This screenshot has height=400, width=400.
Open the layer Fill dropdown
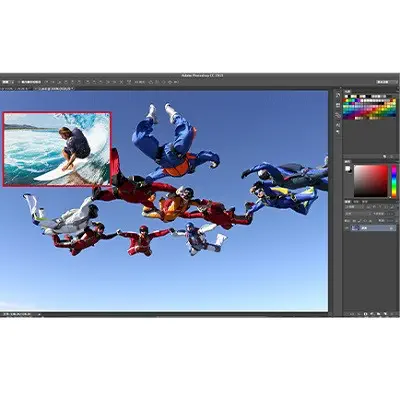point(391,221)
